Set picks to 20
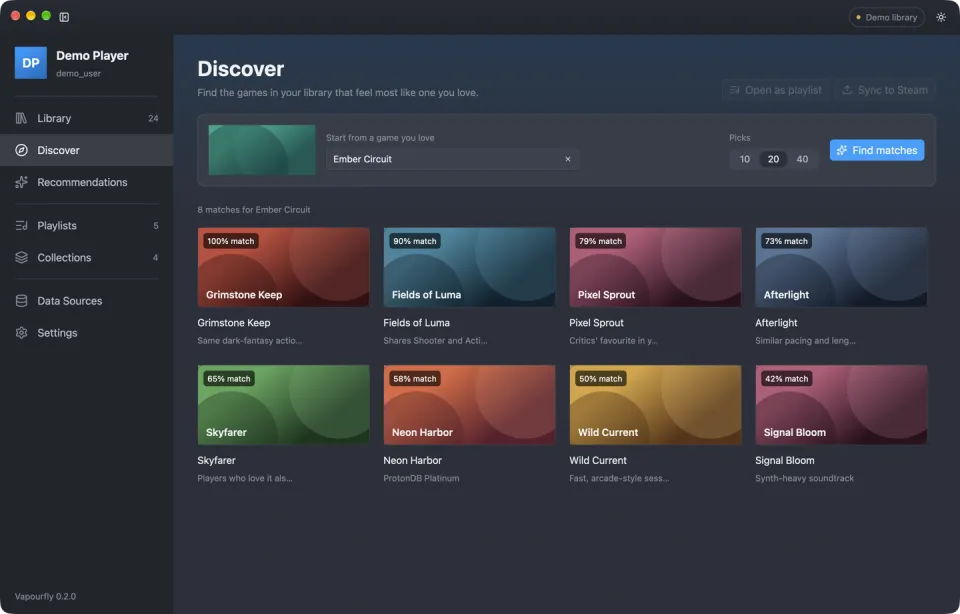Image resolution: width=960 pixels, height=614 pixels. (773, 159)
